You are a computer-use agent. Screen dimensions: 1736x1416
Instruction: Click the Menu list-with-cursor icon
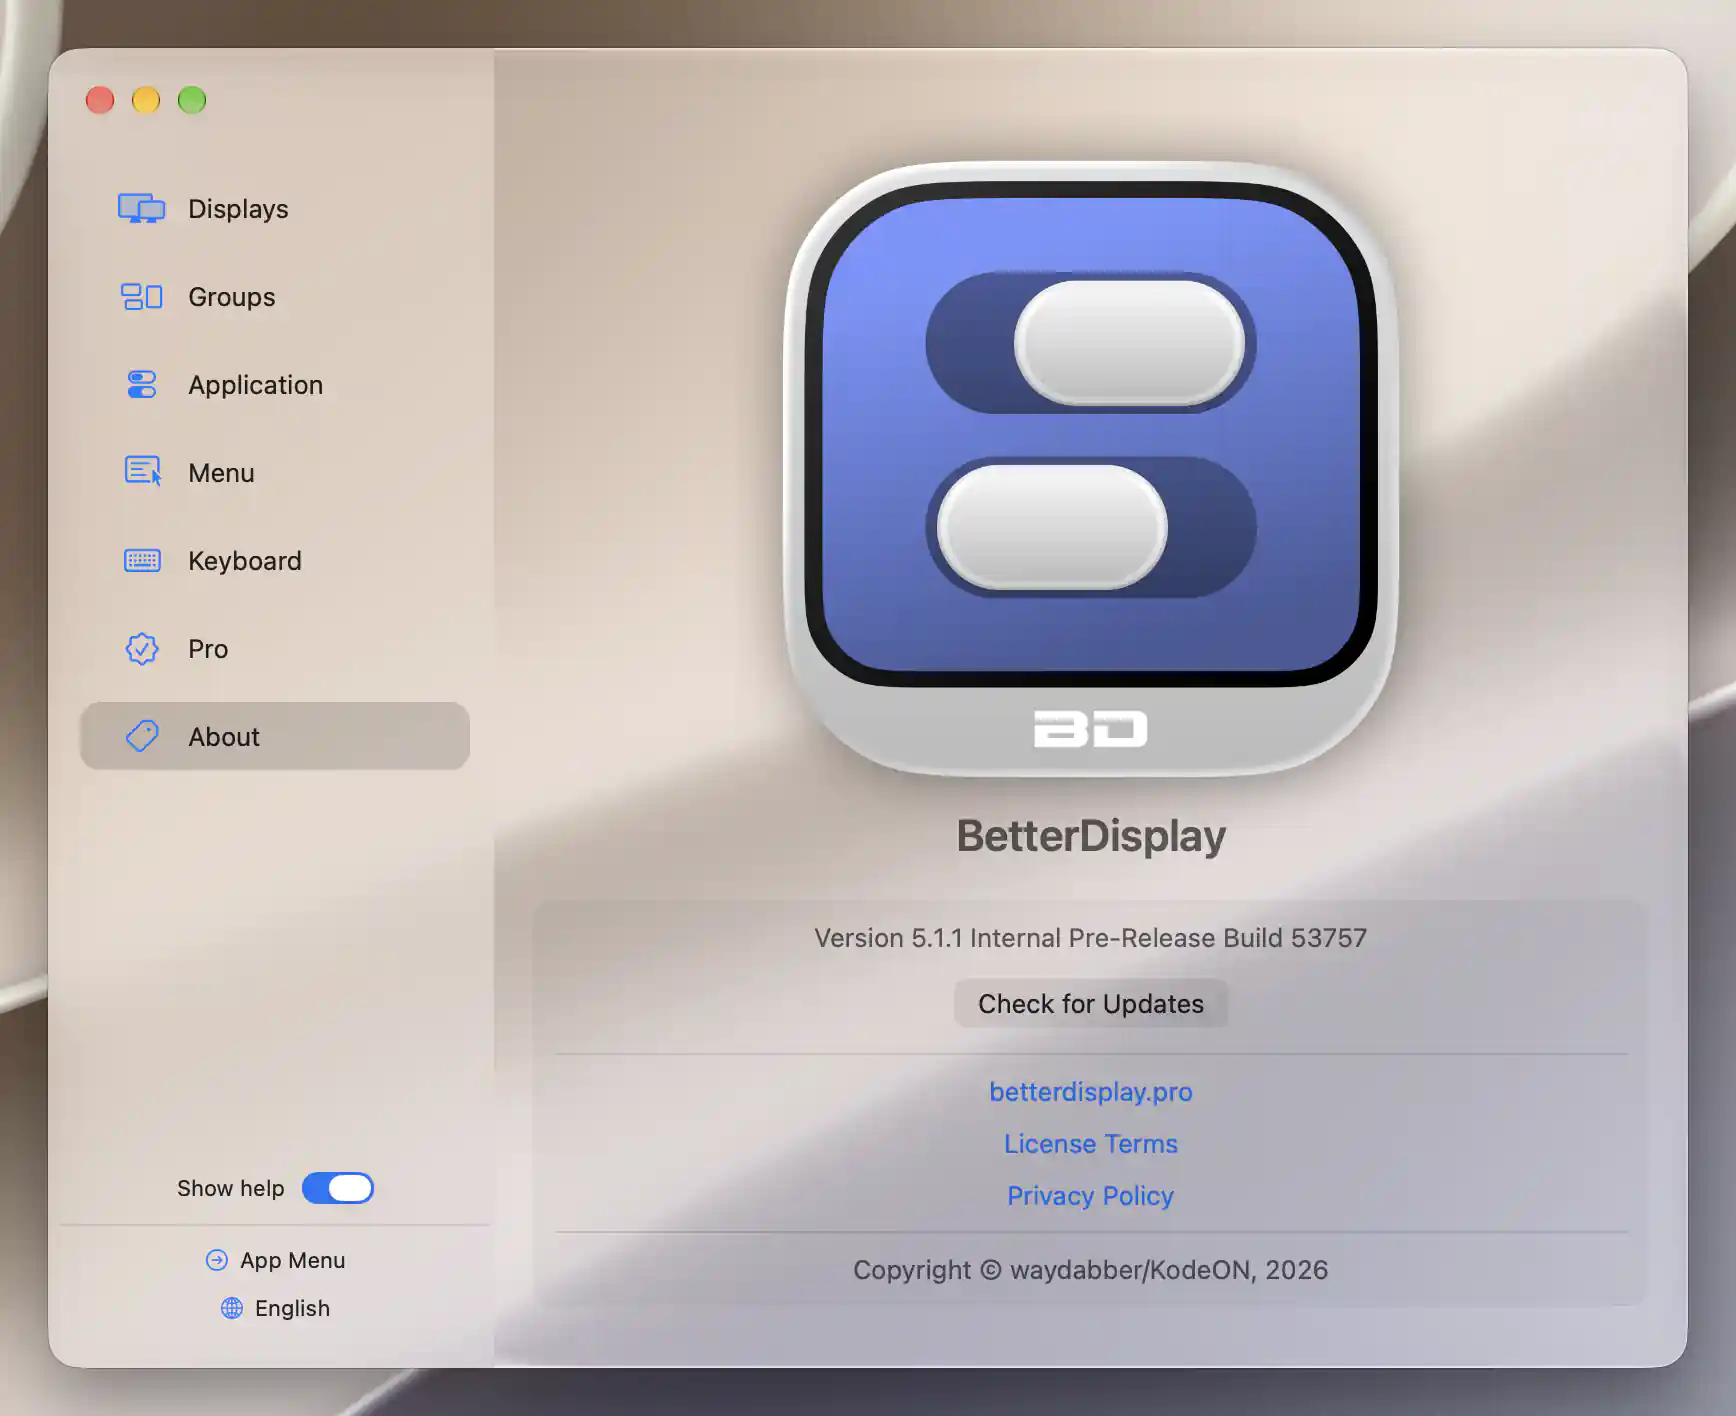(142, 471)
